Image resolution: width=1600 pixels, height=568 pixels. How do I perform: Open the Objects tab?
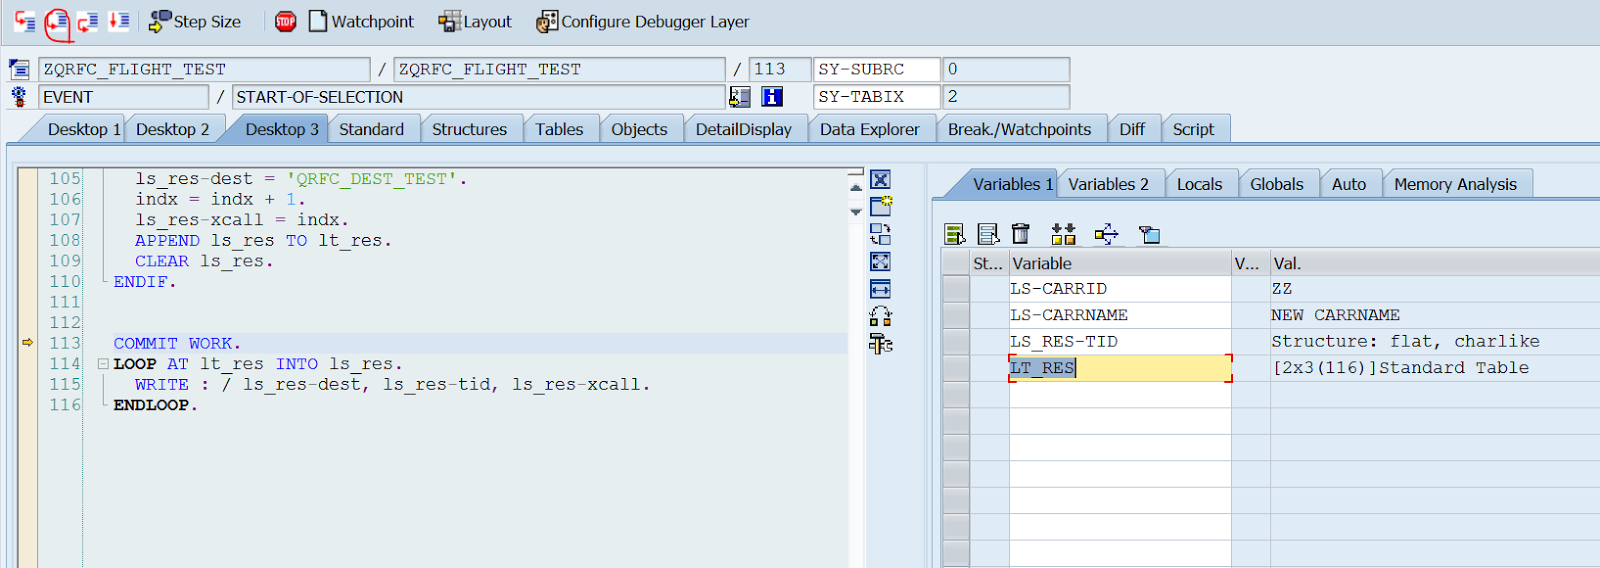(639, 129)
